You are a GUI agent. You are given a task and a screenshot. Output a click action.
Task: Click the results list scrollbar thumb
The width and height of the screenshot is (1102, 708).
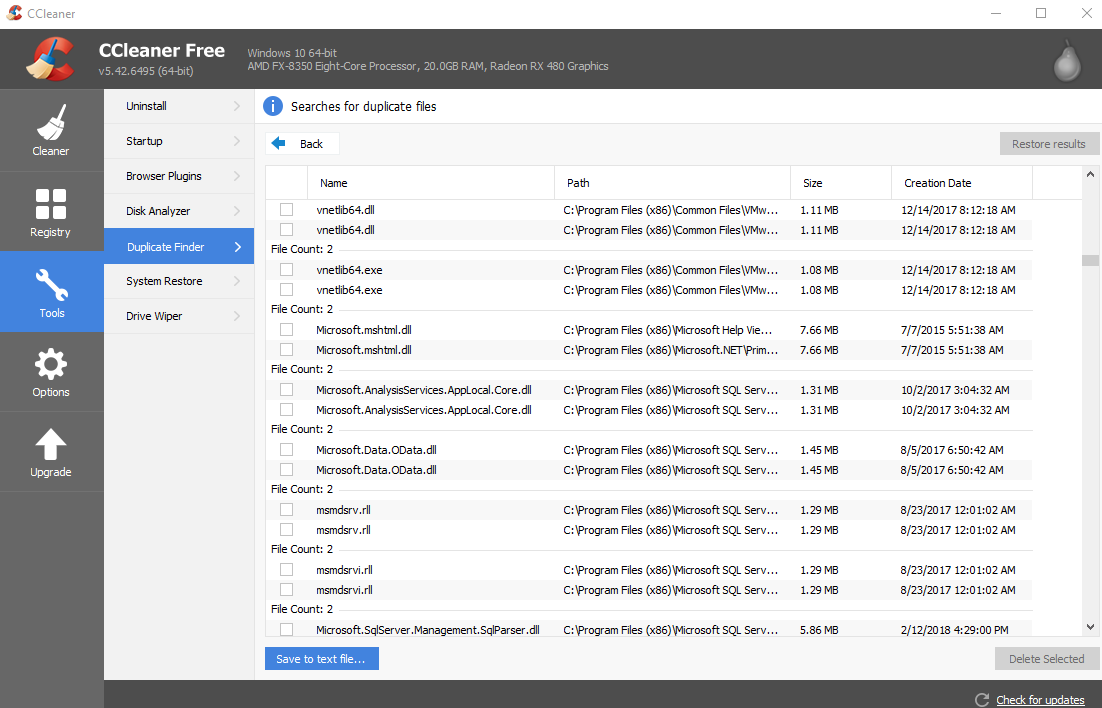pyautogui.click(x=1090, y=260)
